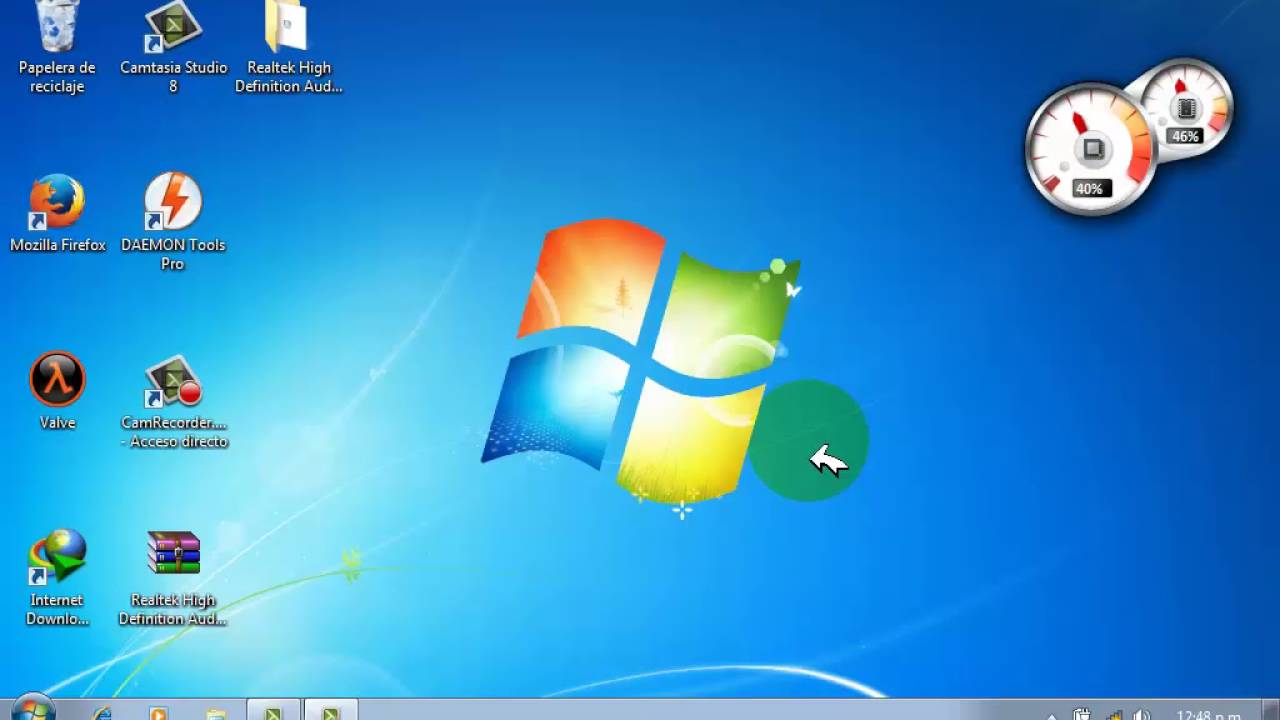The image size is (1280, 720).
Task: Click the CPU usage gauge showing 40%
Action: click(1090, 149)
